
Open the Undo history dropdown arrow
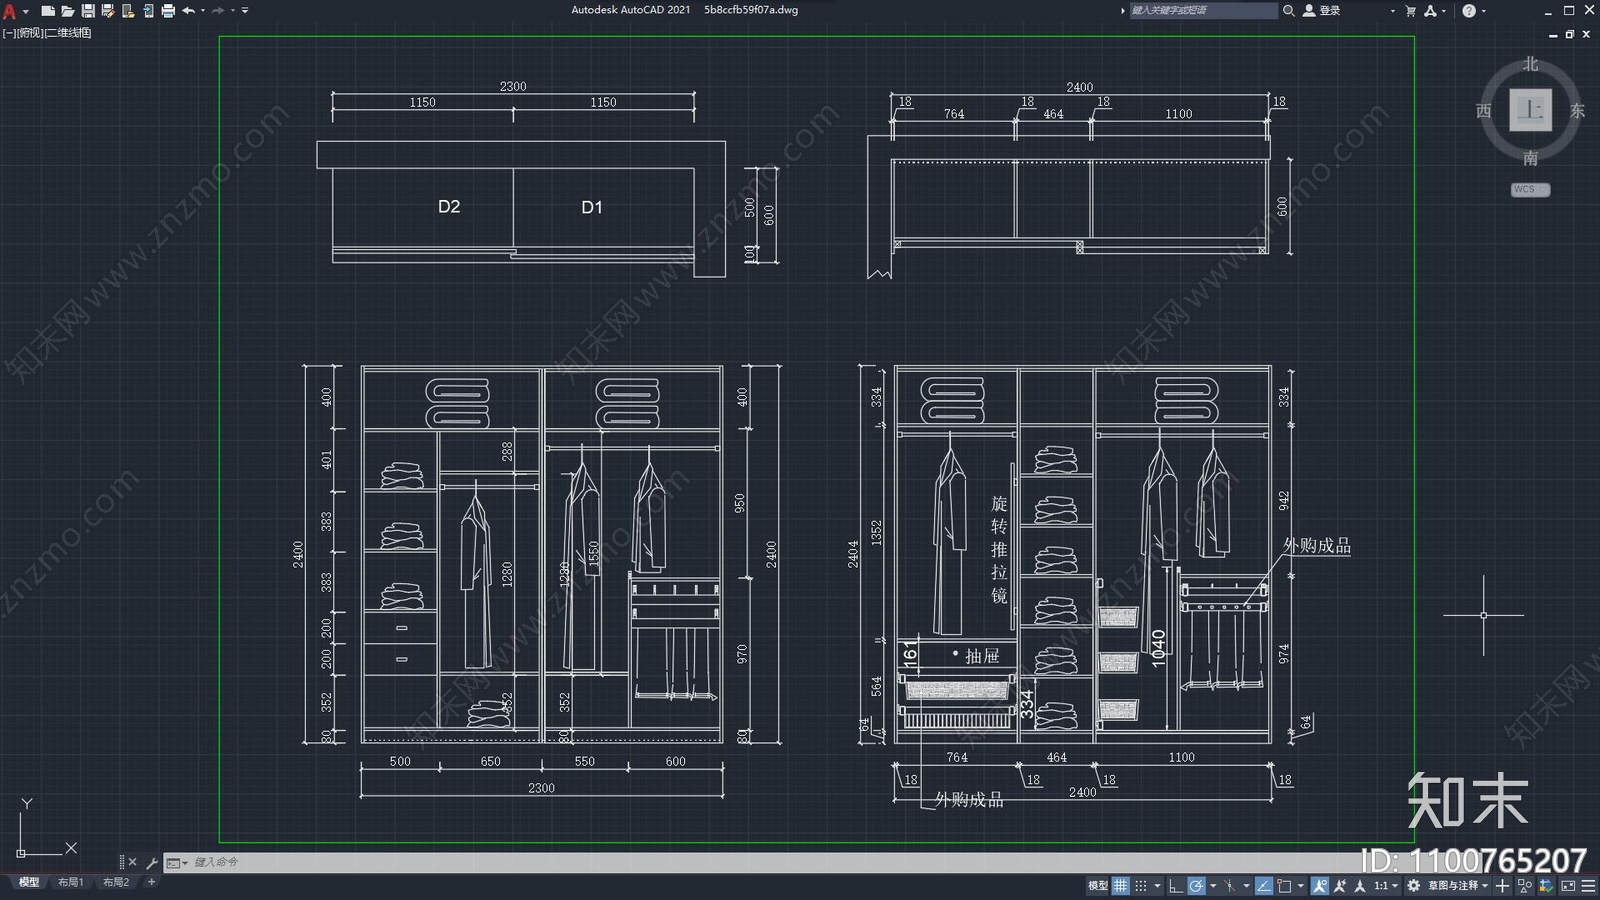203,11
